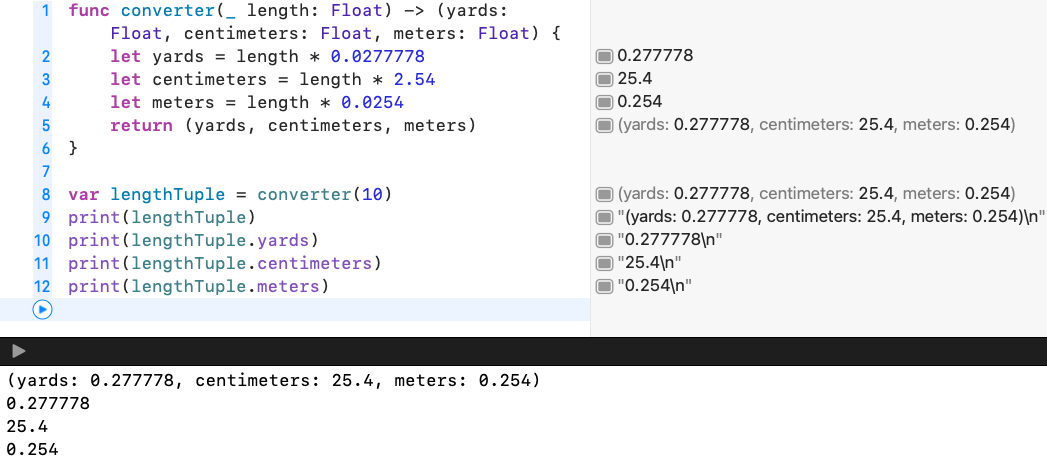Click the console play button in dark bar
This screenshot has height=469, width=1047.
click(19, 351)
